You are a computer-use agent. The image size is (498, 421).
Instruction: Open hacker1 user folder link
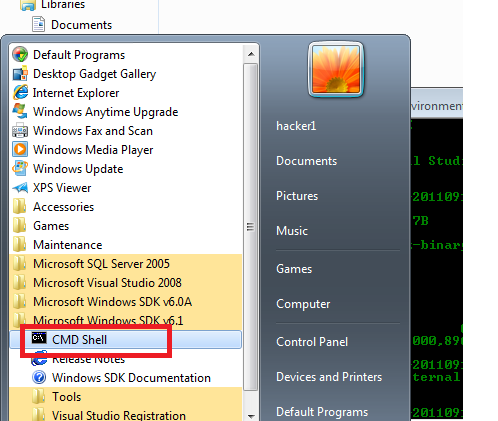296,126
